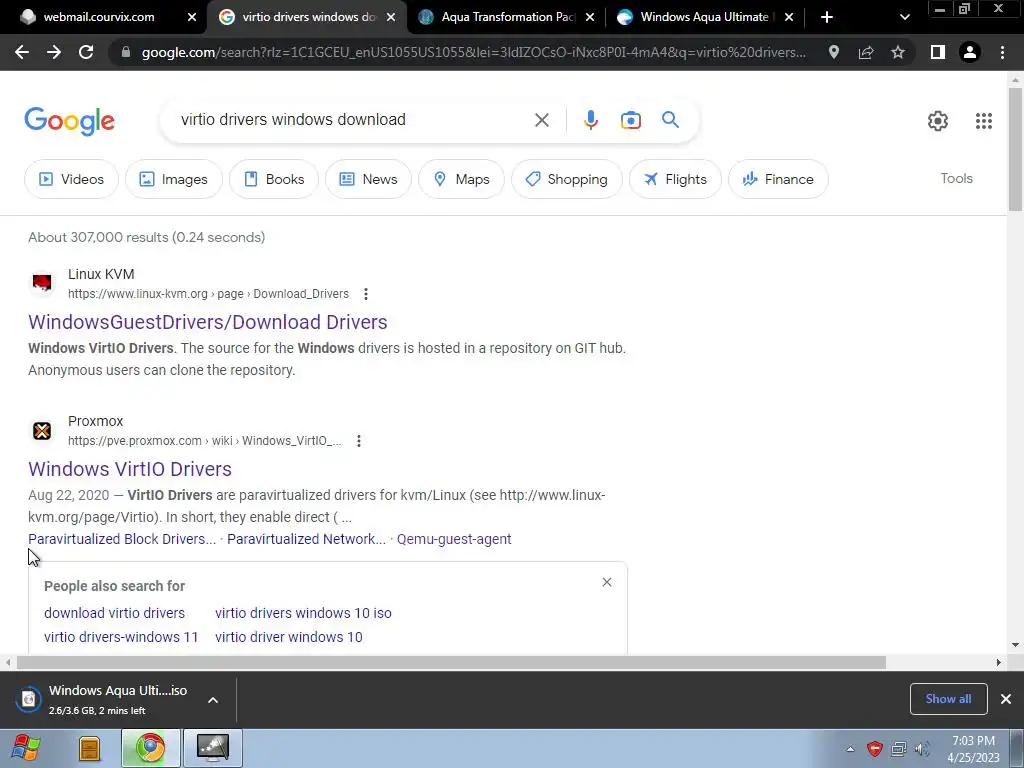Open options for the Linux KVM result
This screenshot has width=1024, height=768.
pos(366,294)
